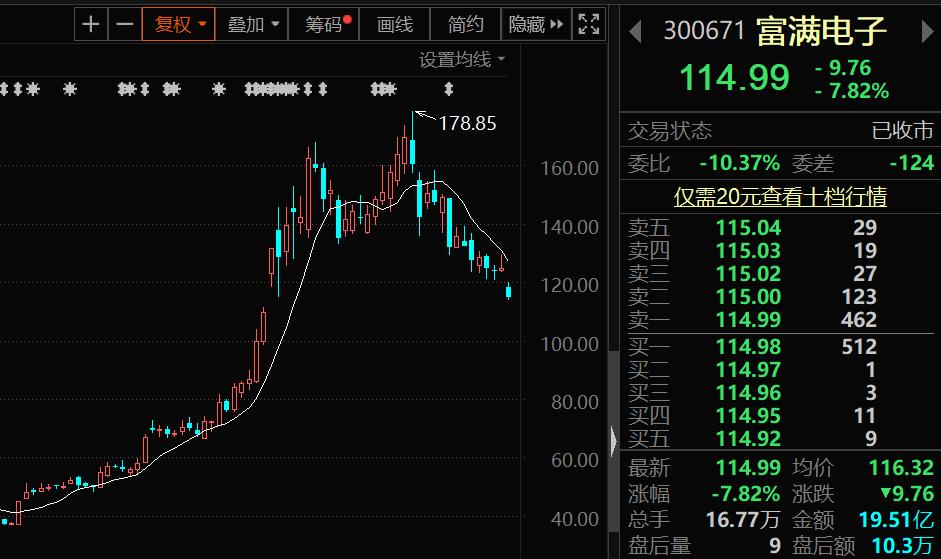This screenshot has height=559, width=941.
Task: Select 买二 price 114.97
Action: click(x=748, y=370)
